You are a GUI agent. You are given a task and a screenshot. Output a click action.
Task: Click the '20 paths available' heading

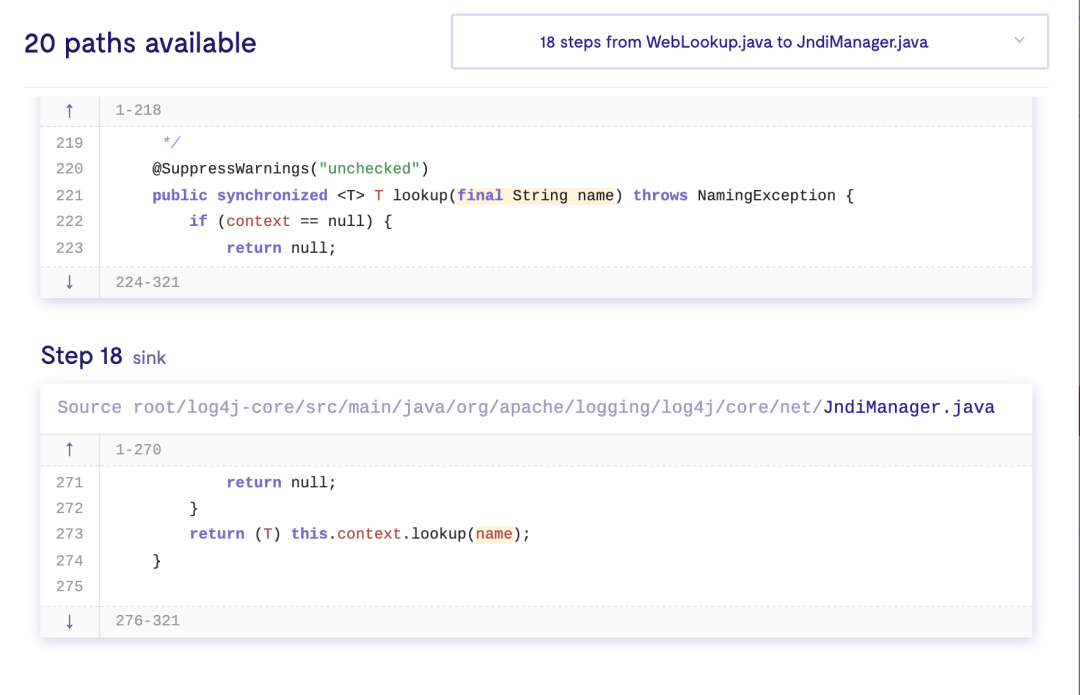pos(140,43)
